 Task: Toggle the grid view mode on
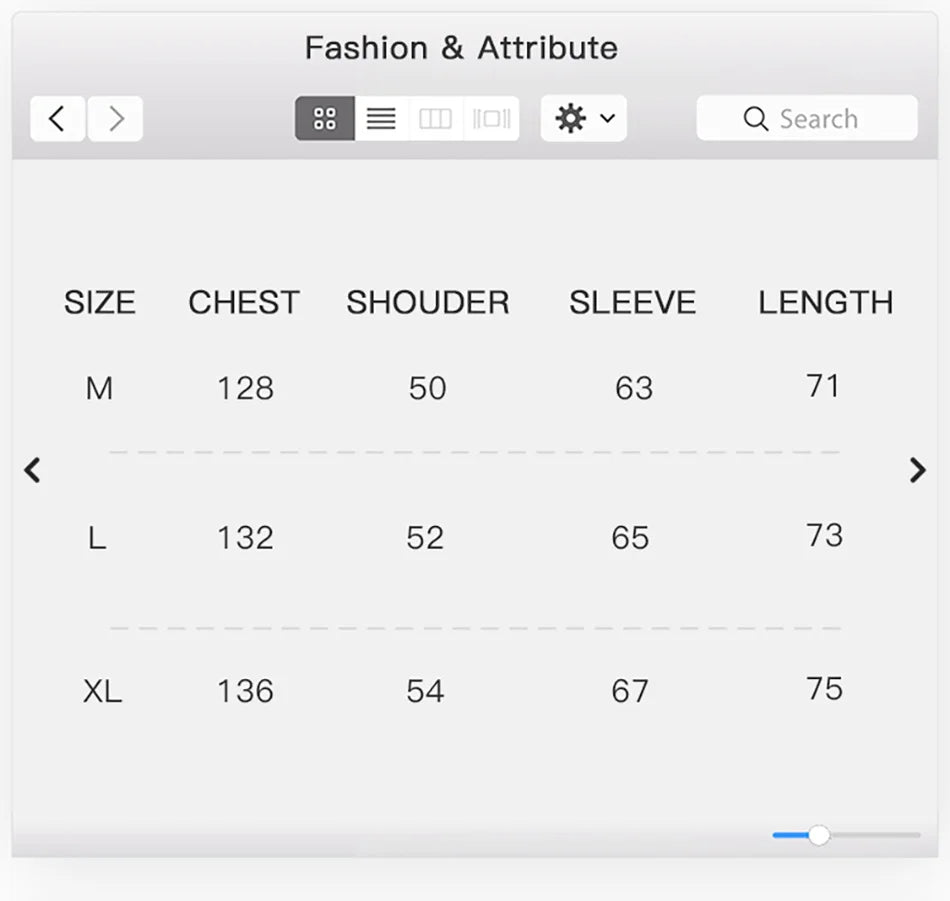[323, 117]
